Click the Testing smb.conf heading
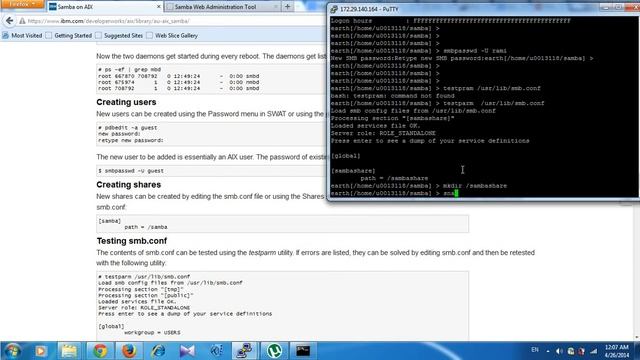Viewport: 640px width, 360px height. click(131, 241)
